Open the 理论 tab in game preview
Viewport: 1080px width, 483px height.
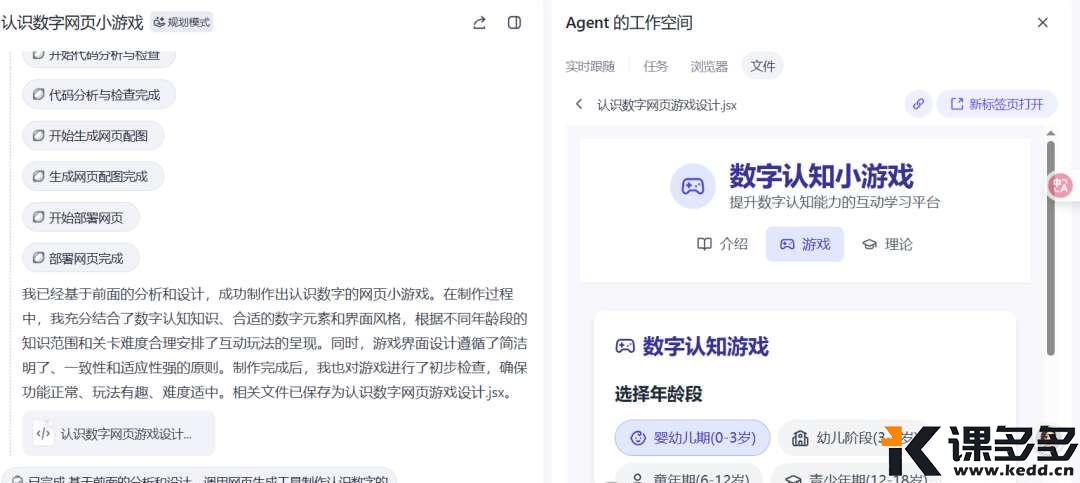pyautogui.click(x=887, y=244)
